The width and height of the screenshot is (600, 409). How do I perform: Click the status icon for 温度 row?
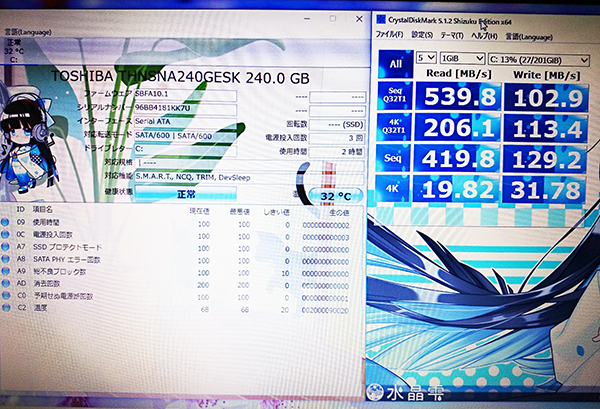tap(5, 308)
